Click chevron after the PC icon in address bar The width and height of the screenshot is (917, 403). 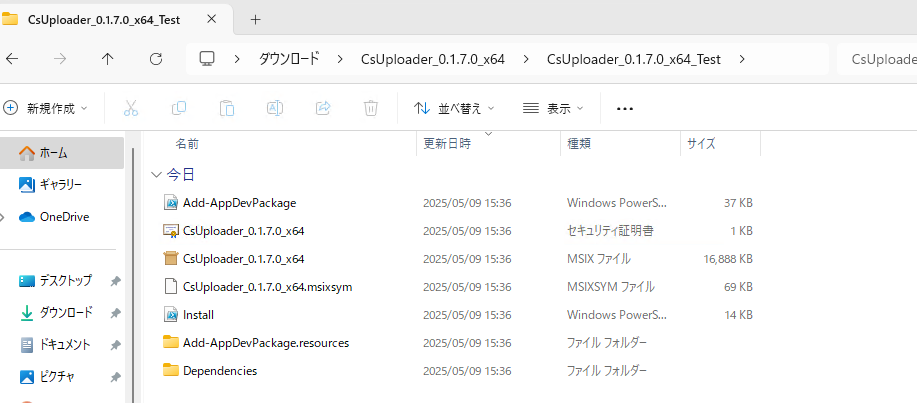237,59
